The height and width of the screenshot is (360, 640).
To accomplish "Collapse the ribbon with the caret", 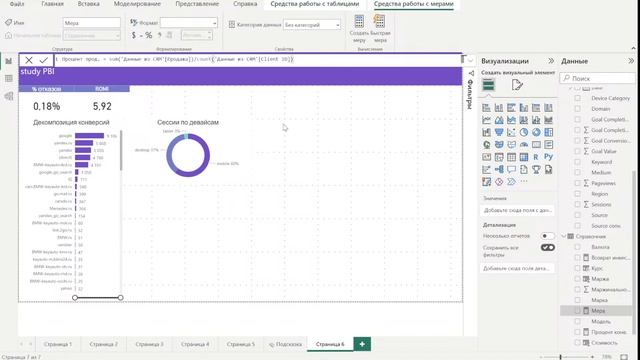I will point(633,48).
